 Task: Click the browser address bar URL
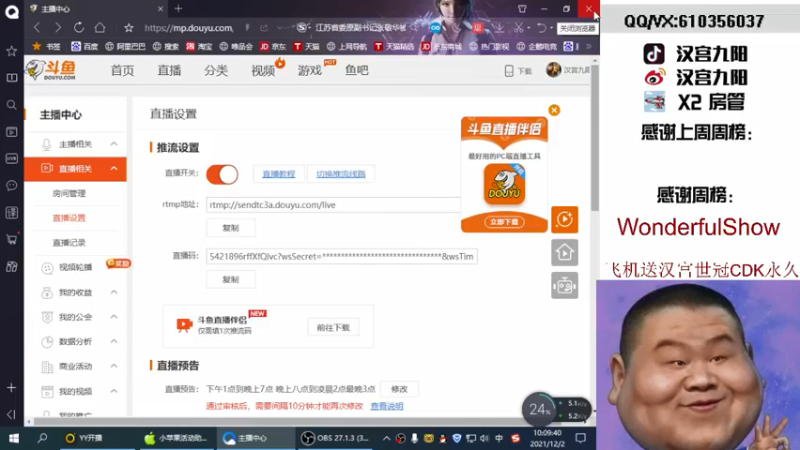[189, 28]
